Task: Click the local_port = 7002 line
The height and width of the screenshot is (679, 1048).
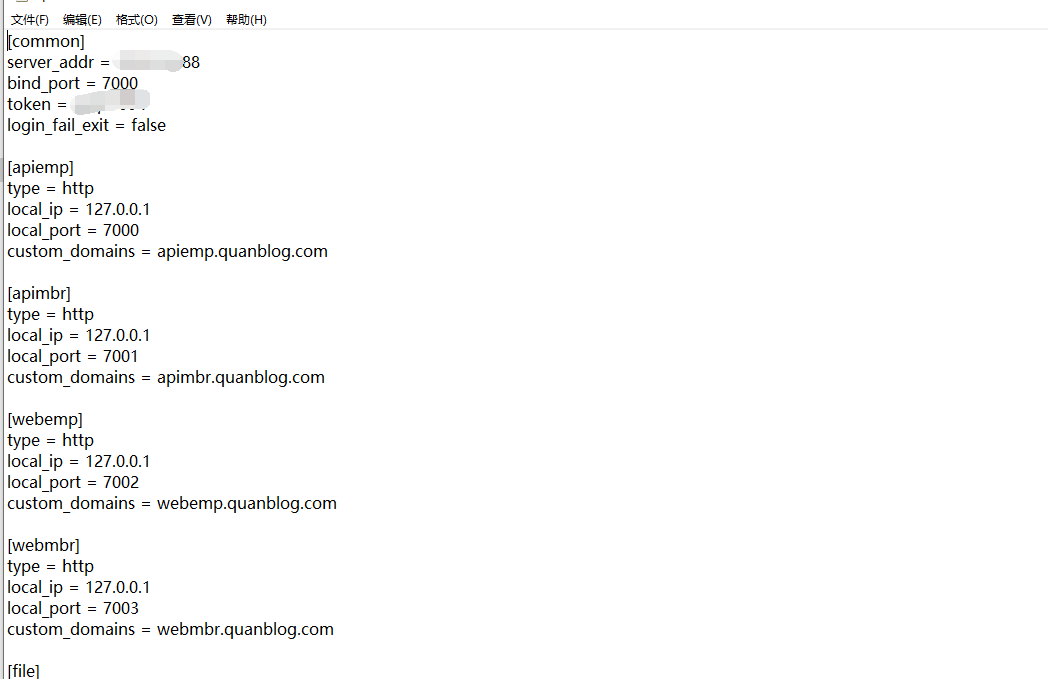Action: 74,483
